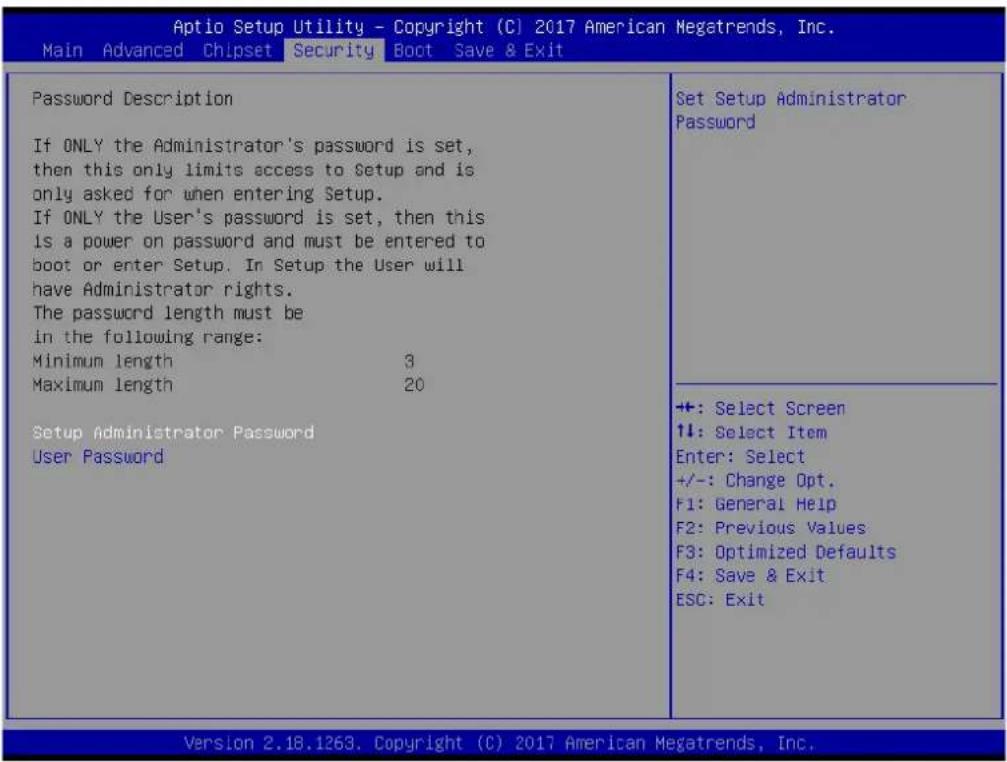This screenshot has width=1007, height=762.
Task: Click the F1: General Help hint
Action: pyautogui.click(x=755, y=505)
